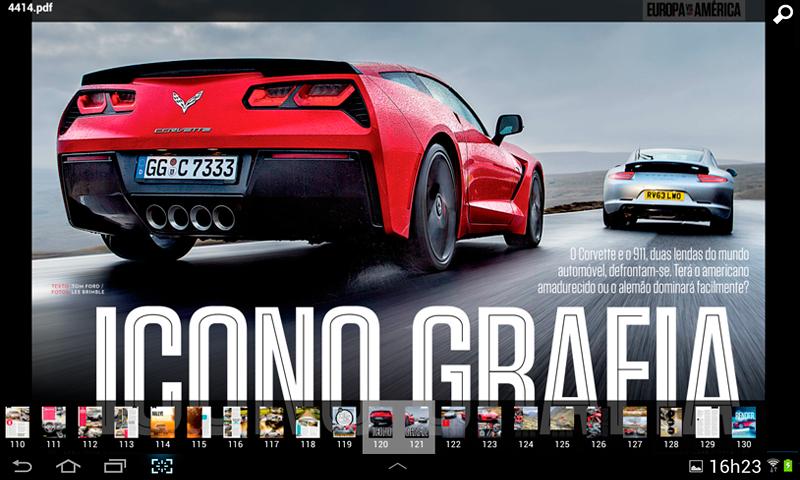Select the highlighted page 120 thumbnail
Viewport: 800px width, 480px height.
tap(381, 422)
